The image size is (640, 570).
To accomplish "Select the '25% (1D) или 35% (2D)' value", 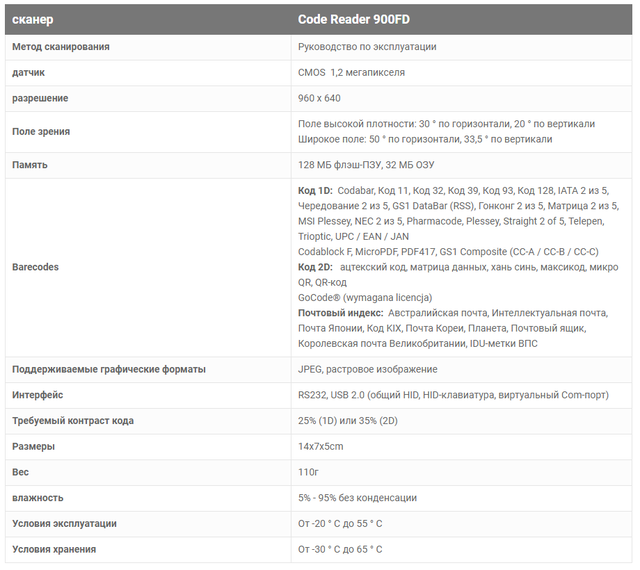I will click(x=353, y=420).
